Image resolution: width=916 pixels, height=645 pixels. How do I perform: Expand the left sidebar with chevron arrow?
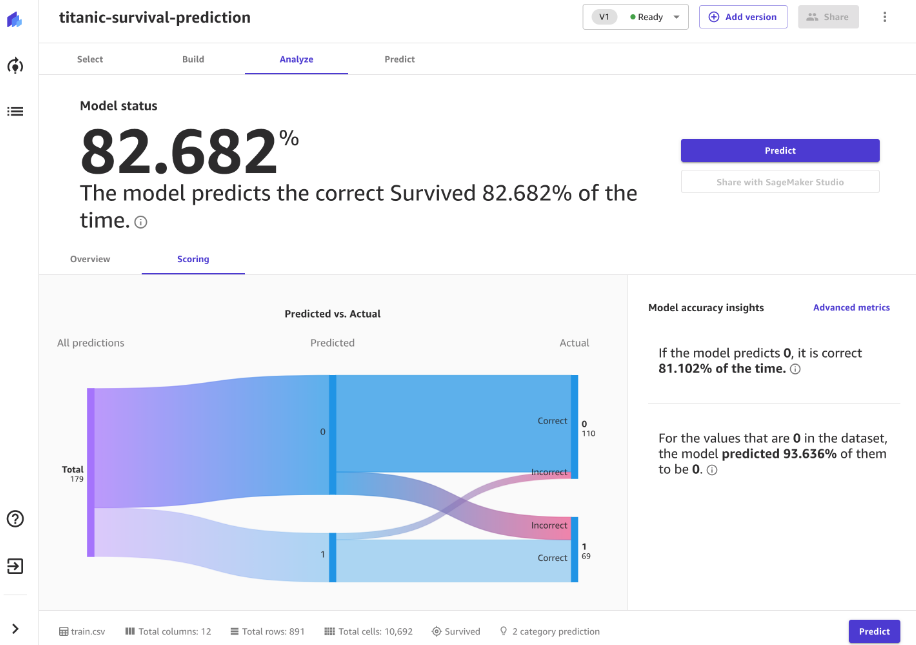15,628
